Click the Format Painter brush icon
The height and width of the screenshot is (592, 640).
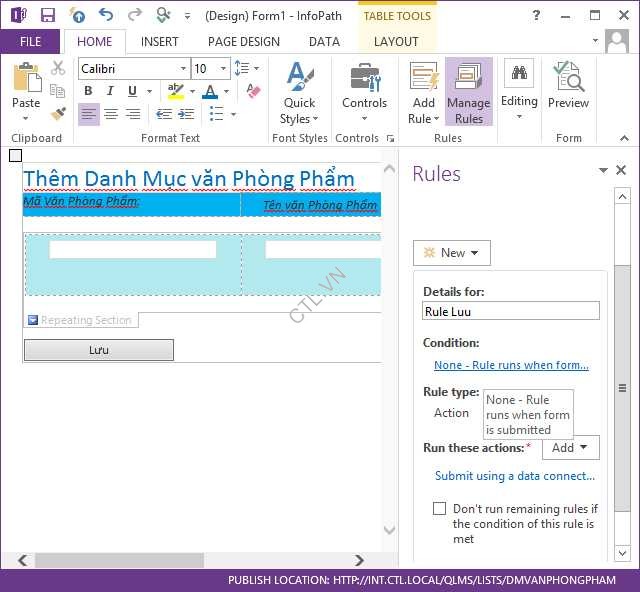click(x=58, y=113)
